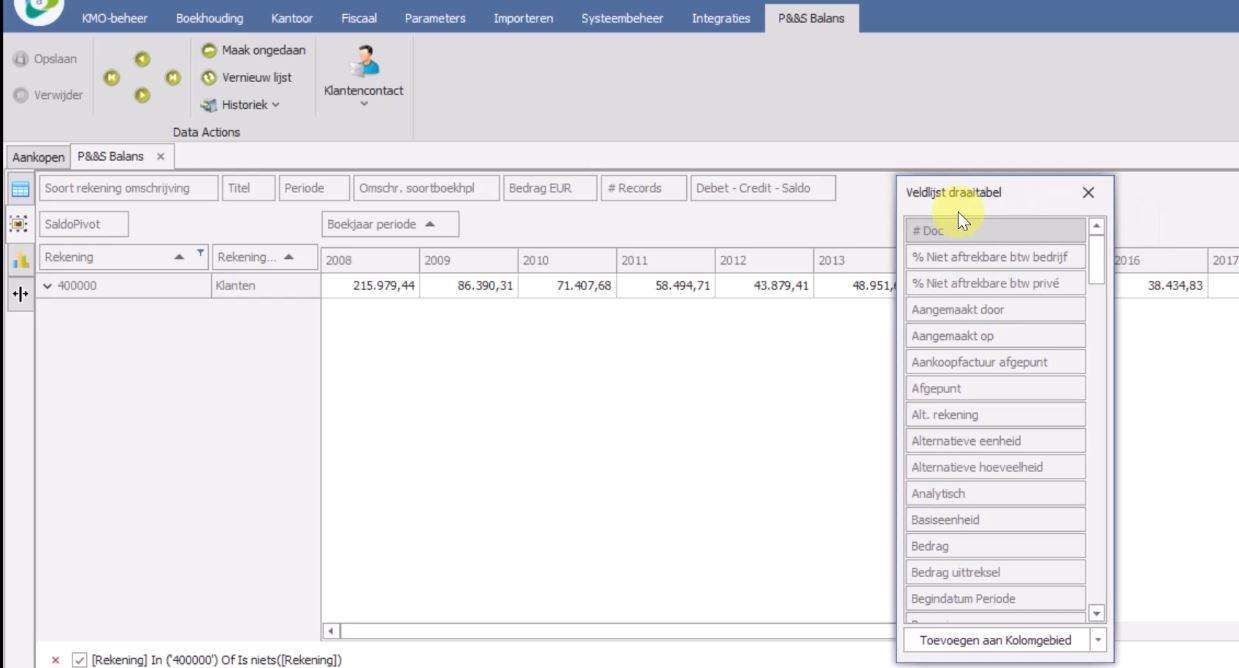Click the filter icon on Rekening column

pyautogui.click(x=200, y=255)
